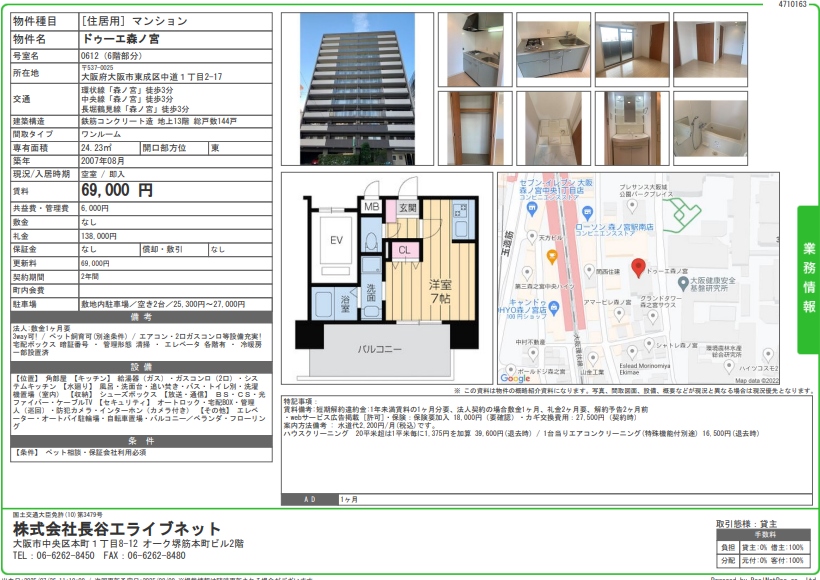Open the balcony window room photo
Viewport: 820px width, 580px height.
coord(631,48)
